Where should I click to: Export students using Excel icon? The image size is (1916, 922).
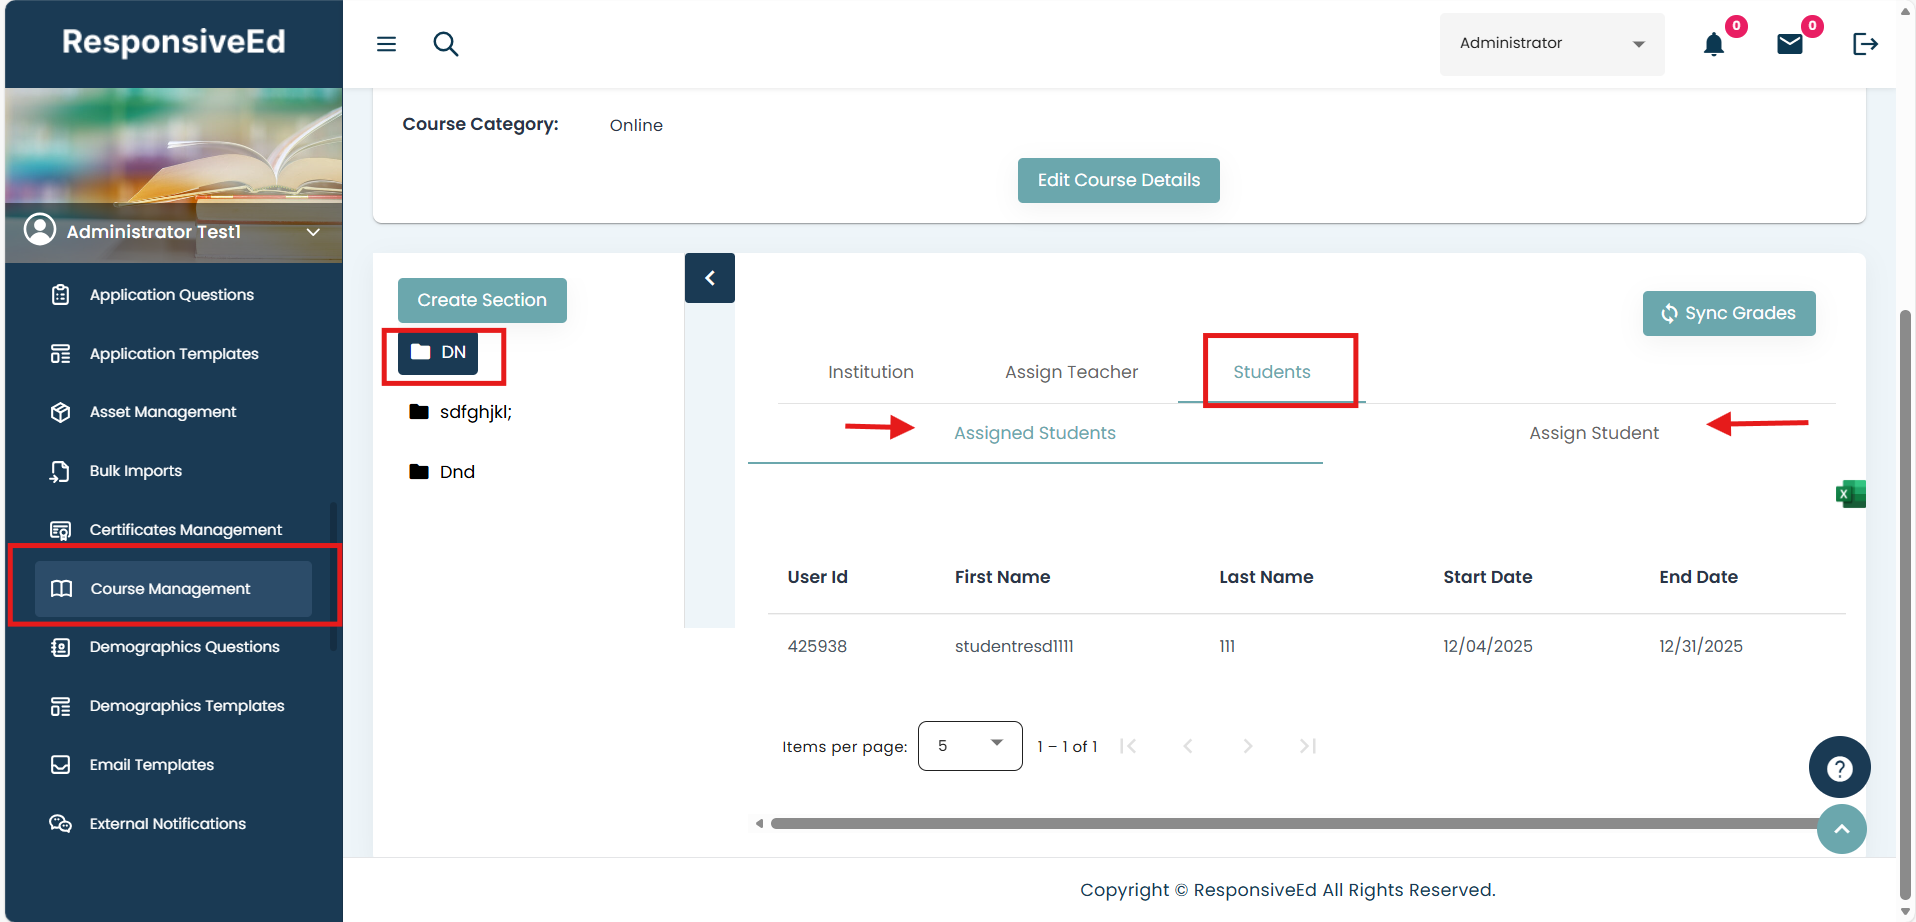click(1850, 494)
